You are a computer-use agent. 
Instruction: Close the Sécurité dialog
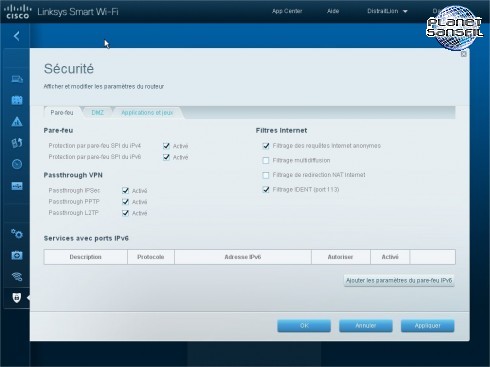click(464, 54)
